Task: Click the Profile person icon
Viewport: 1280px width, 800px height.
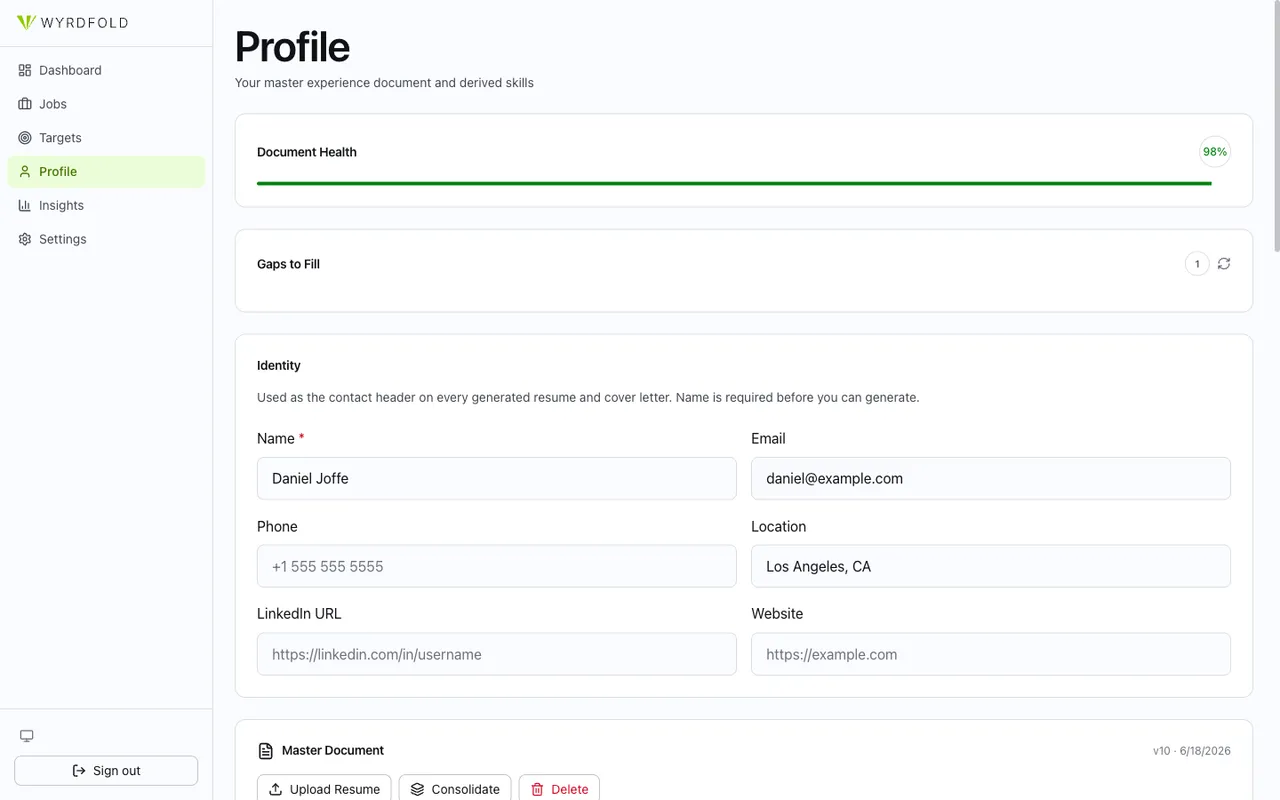Action: point(25,172)
